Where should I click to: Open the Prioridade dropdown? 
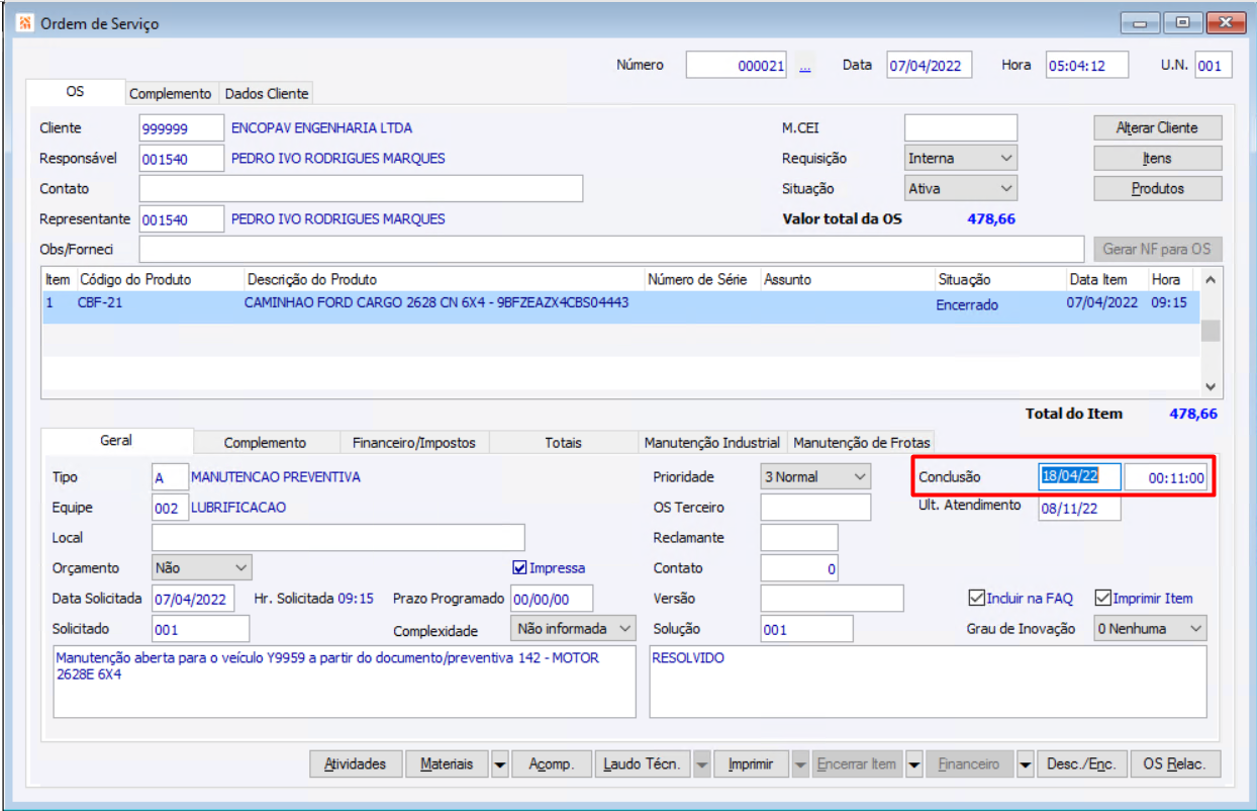pos(815,477)
